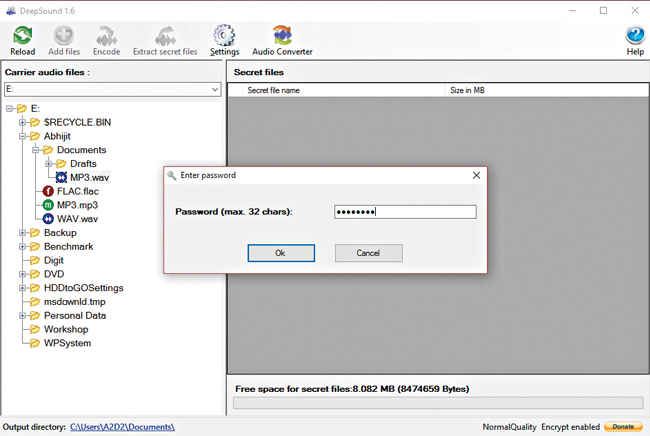Select the WAV.wav file icon
The height and width of the screenshot is (436, 650).
pos(48,218)
